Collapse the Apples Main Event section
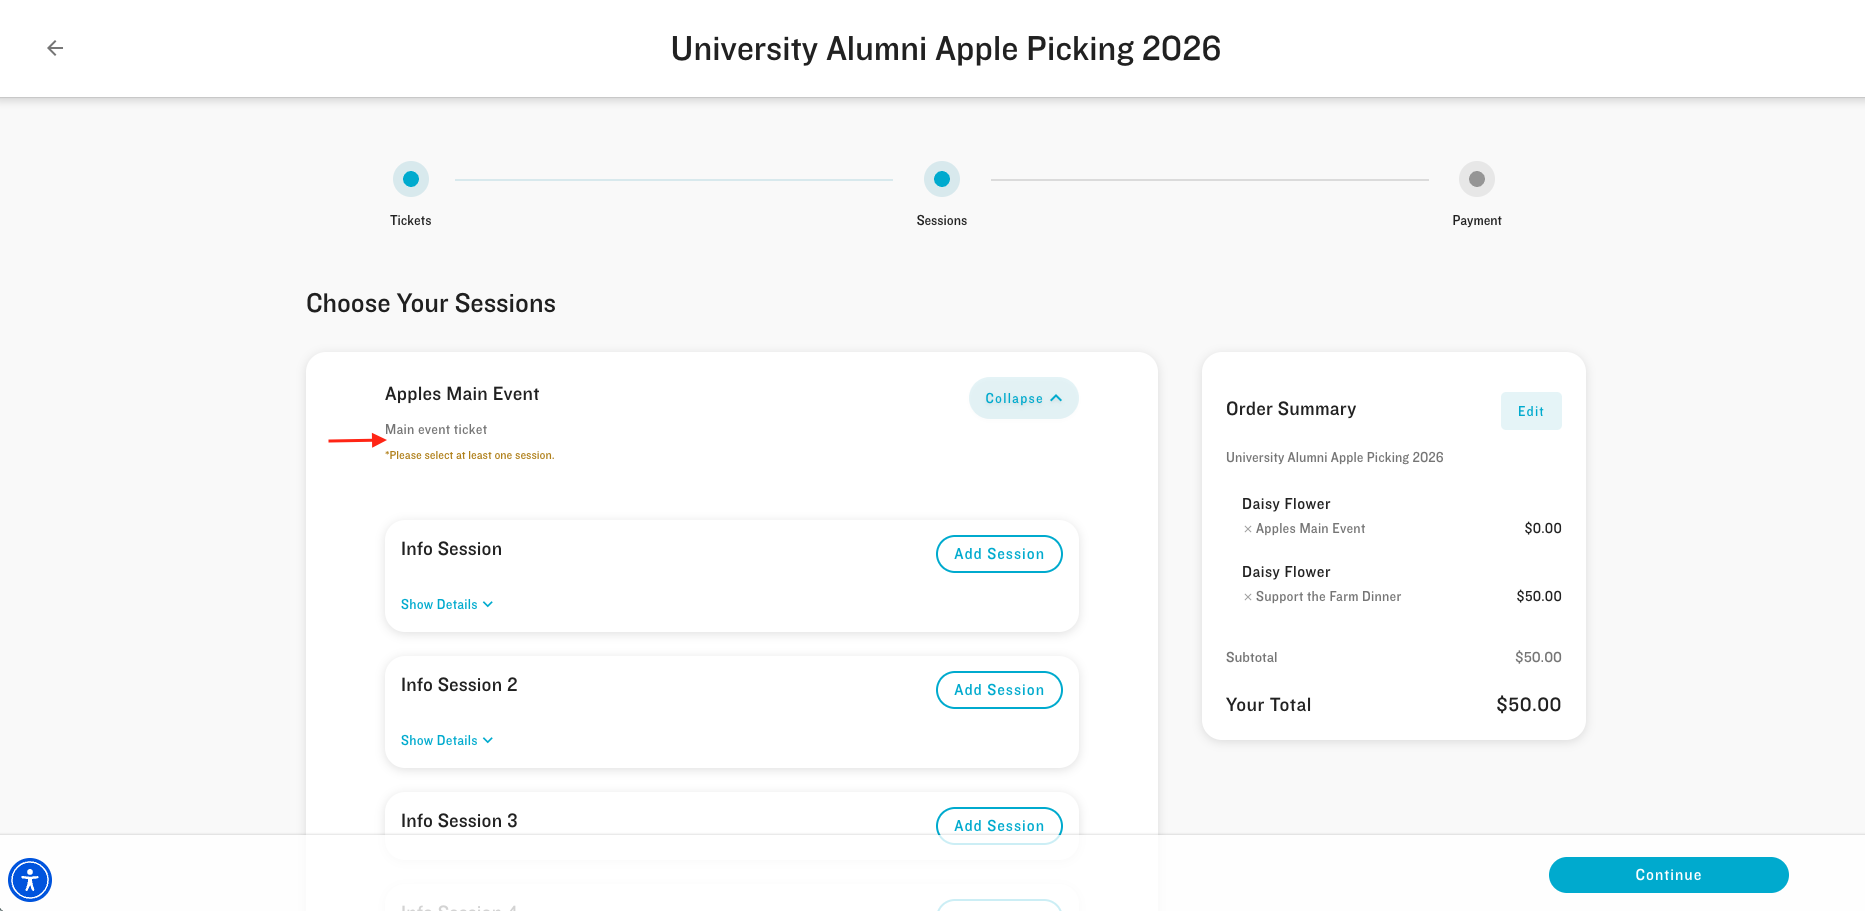Viewport: 1865px width, 911px height. [1023, 398]
